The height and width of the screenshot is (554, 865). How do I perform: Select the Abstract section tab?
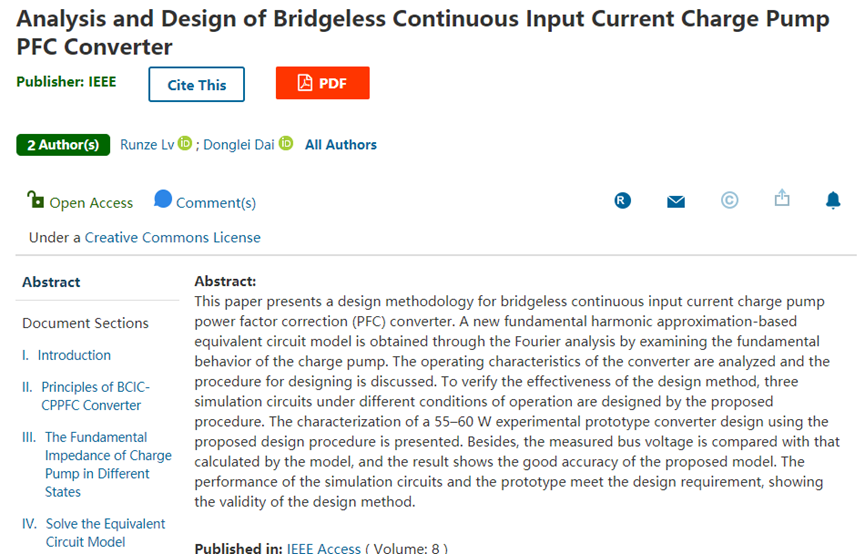(x=51, y=282)
